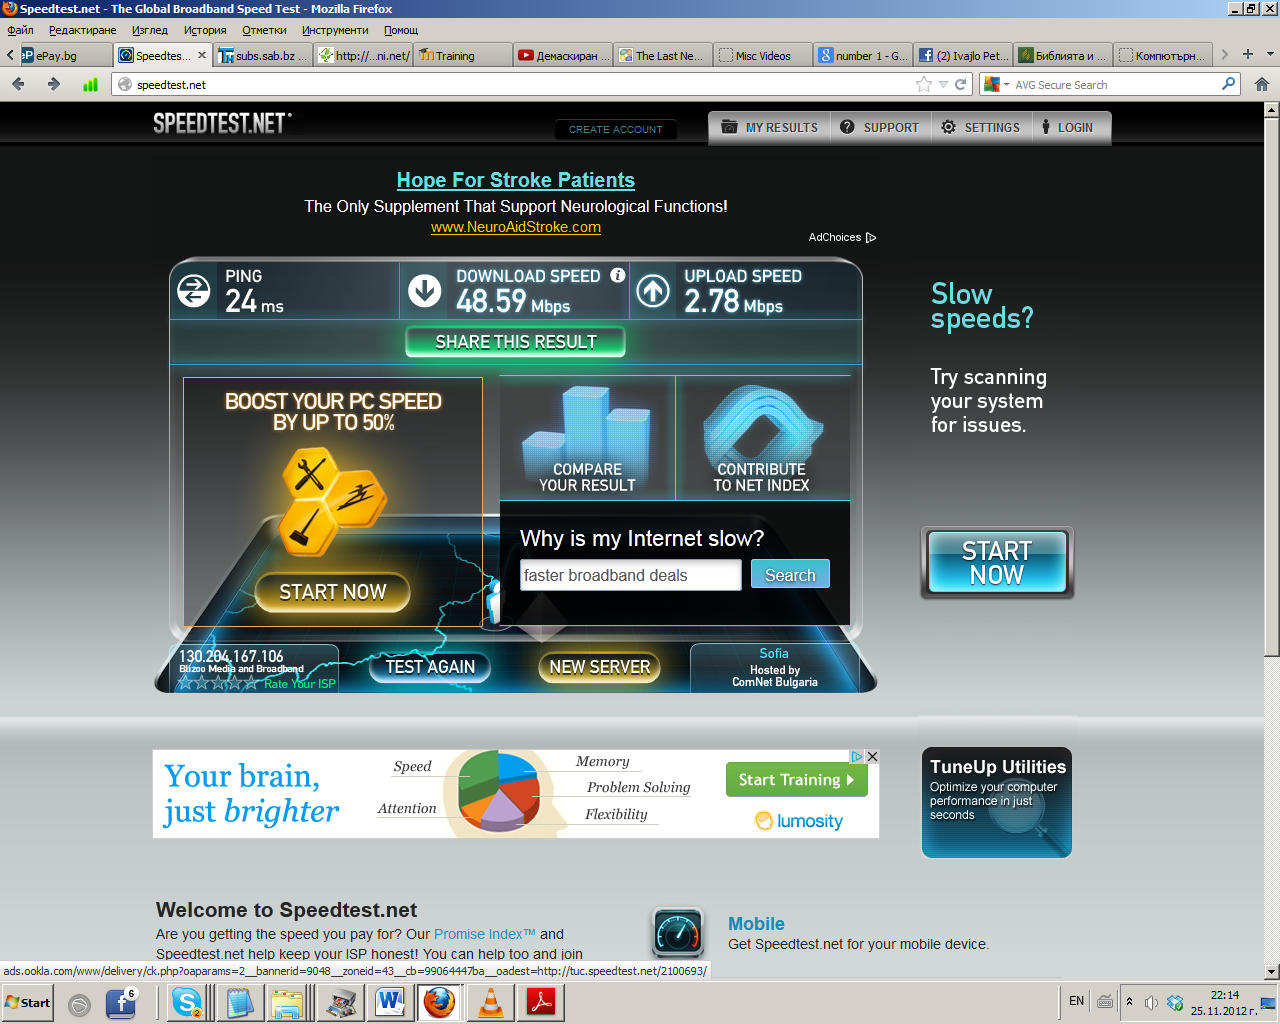Open the Hope For Stroke Patients link
The width and height of the screenshot is (1280, 1024).
516,180
